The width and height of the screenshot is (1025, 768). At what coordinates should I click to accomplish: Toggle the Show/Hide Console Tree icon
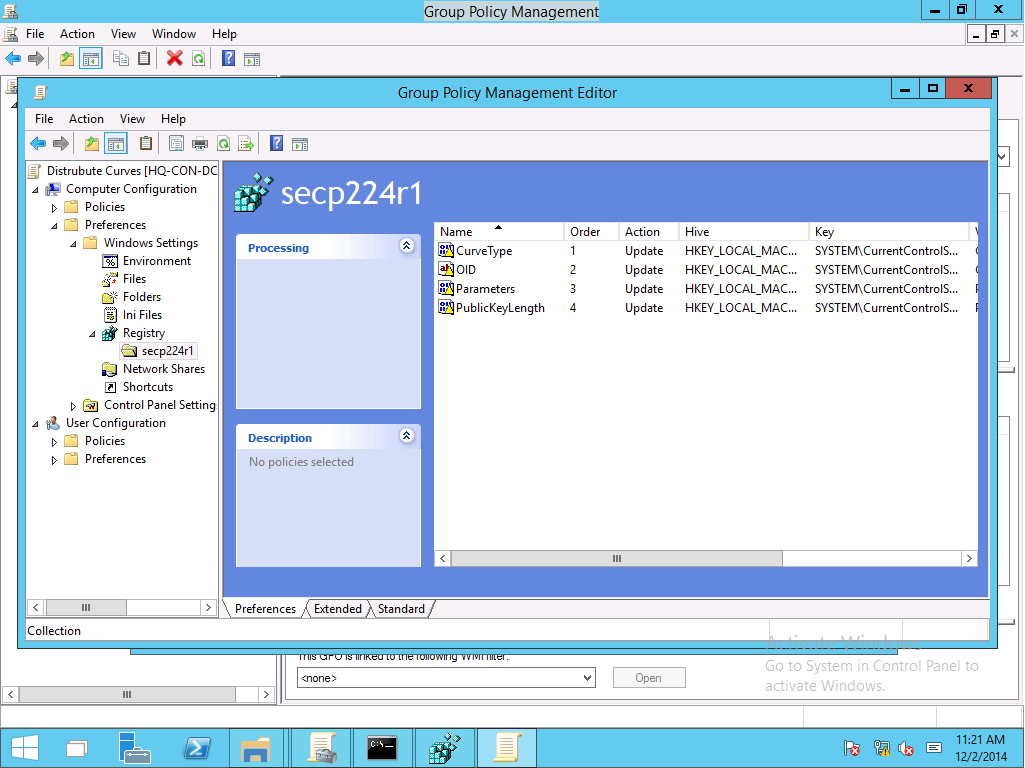click(x=114, y=143)
